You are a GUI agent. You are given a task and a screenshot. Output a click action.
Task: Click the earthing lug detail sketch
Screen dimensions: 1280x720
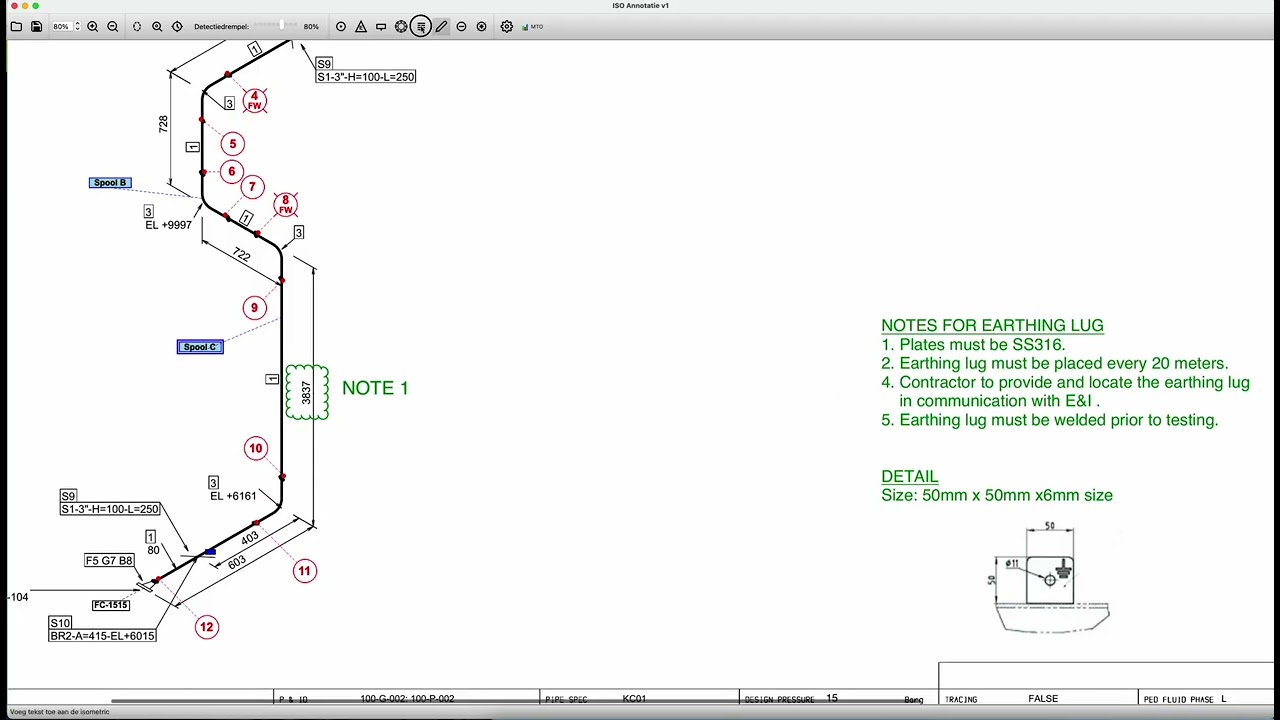1052,577
